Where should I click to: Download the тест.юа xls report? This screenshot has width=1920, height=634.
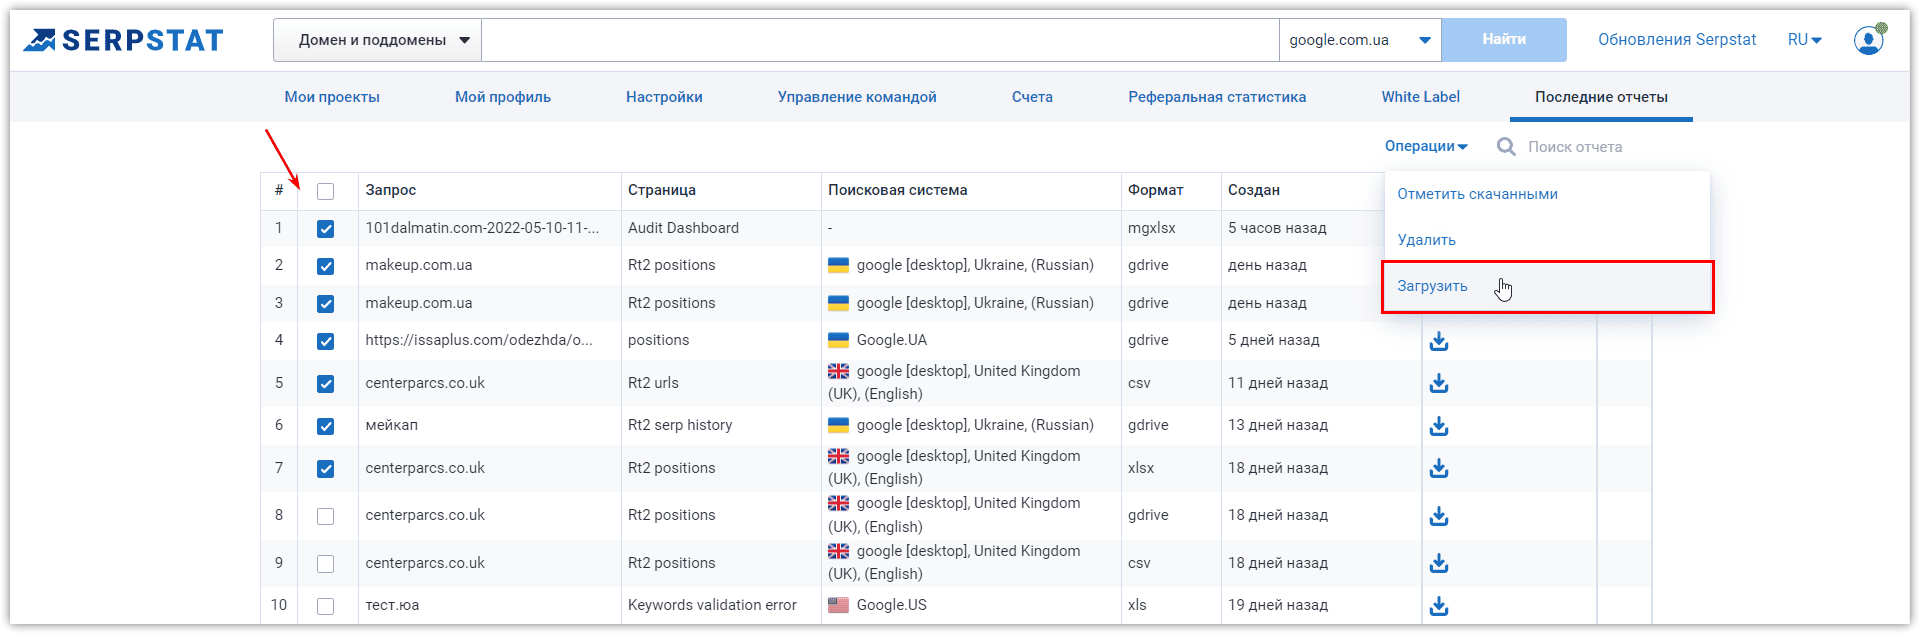pyautogui.click(x=1439, y=607)
